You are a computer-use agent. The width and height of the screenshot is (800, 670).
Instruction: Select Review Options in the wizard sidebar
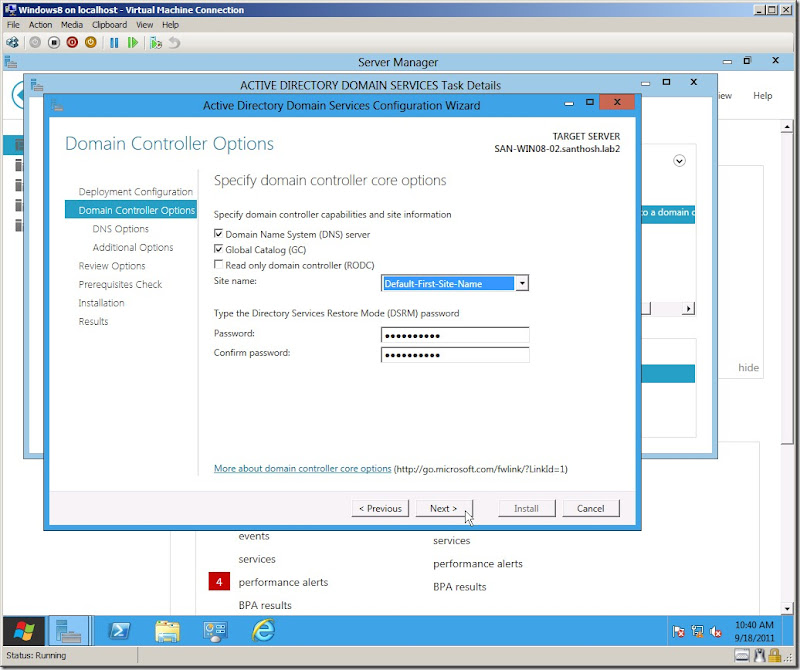(x=112, y=266)
